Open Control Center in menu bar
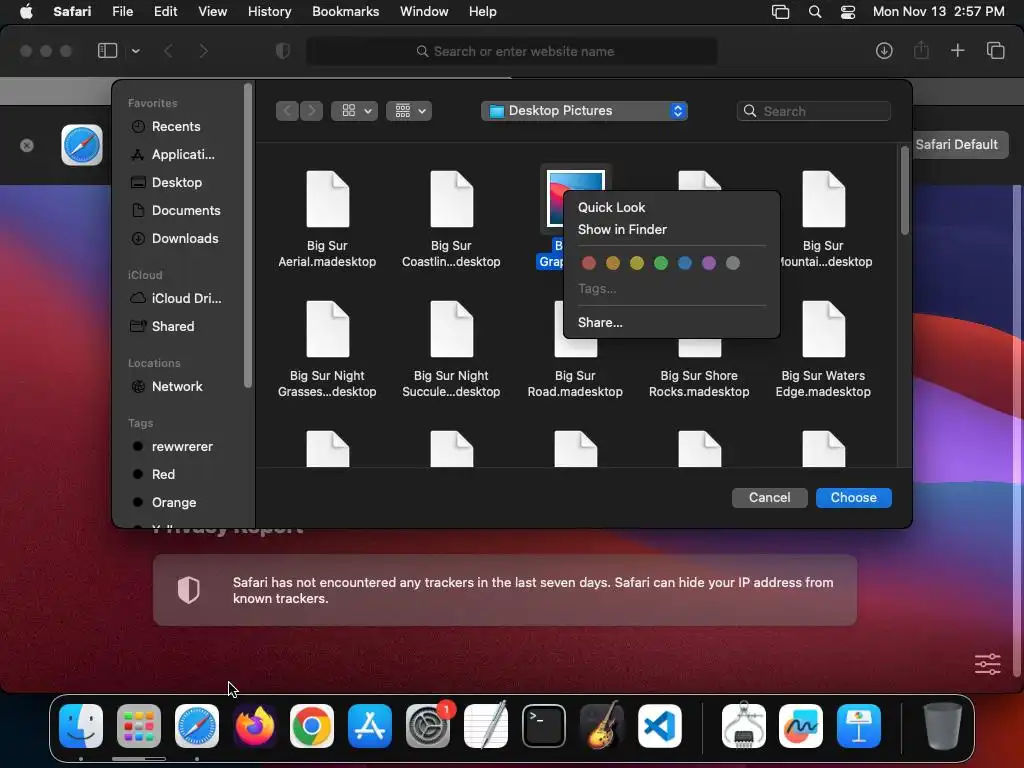This screenshot has height=768, width=1024. tap(848, 12)
